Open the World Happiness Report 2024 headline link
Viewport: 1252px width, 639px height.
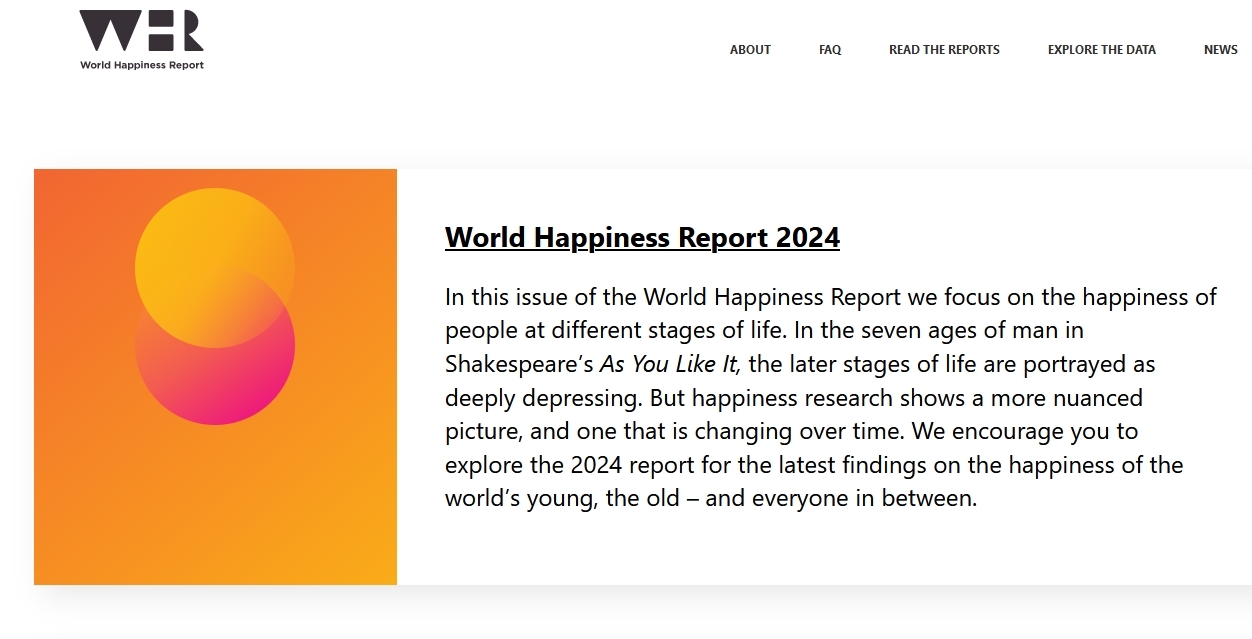click(642, 238)
